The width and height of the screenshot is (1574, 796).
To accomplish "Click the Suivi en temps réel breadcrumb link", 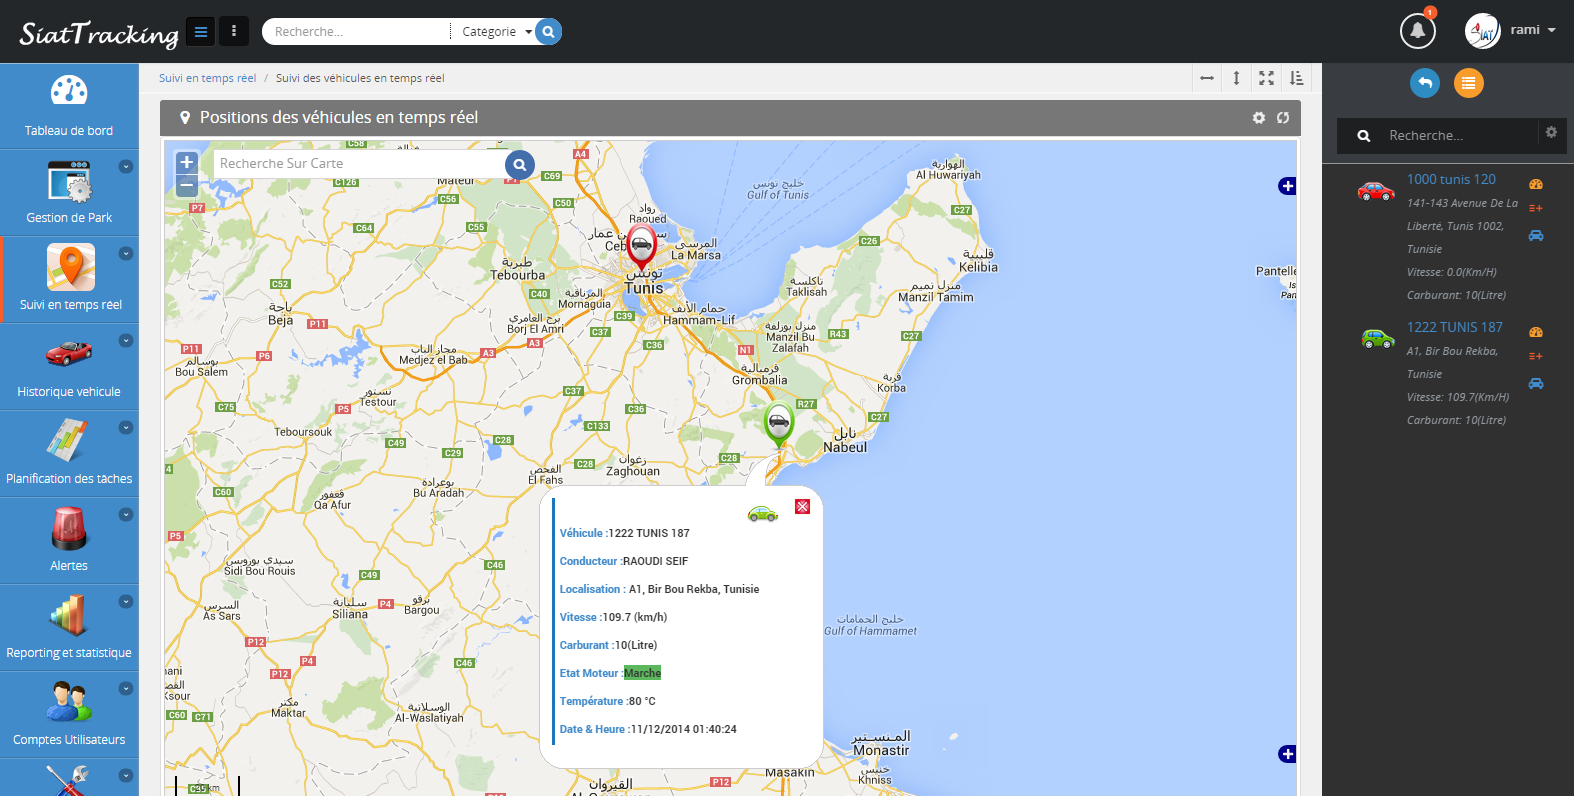I will [207, 78].
